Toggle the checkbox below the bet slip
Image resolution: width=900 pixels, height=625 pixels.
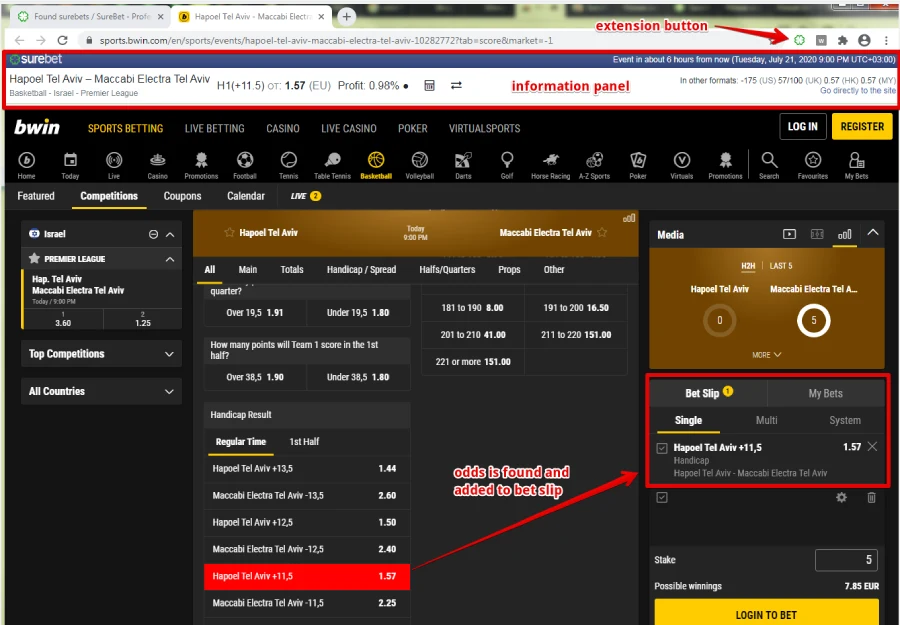pyautogui.click(x=661, y=497)
